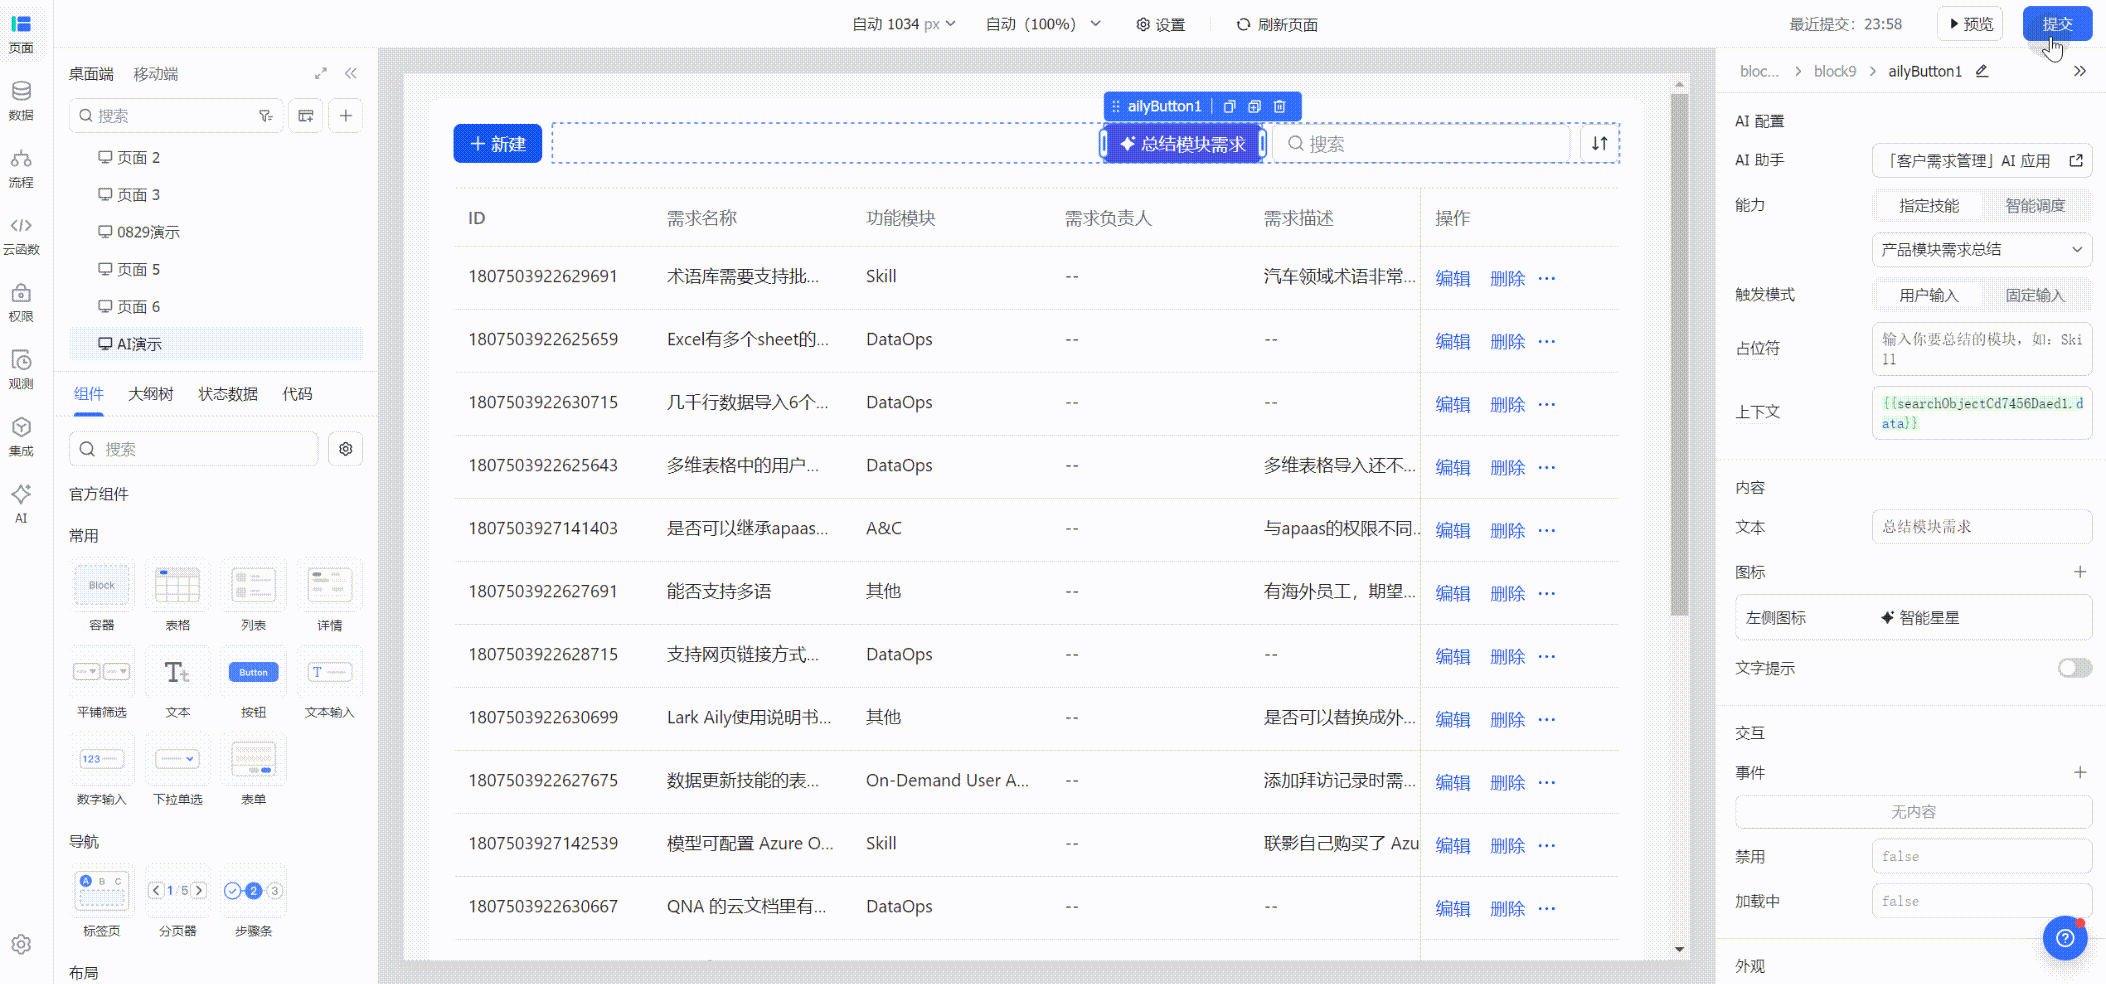The image size is (2106, 984).
Task: Switch to 组件 tab
Action: pyautogui.click(x=89, y=394)
